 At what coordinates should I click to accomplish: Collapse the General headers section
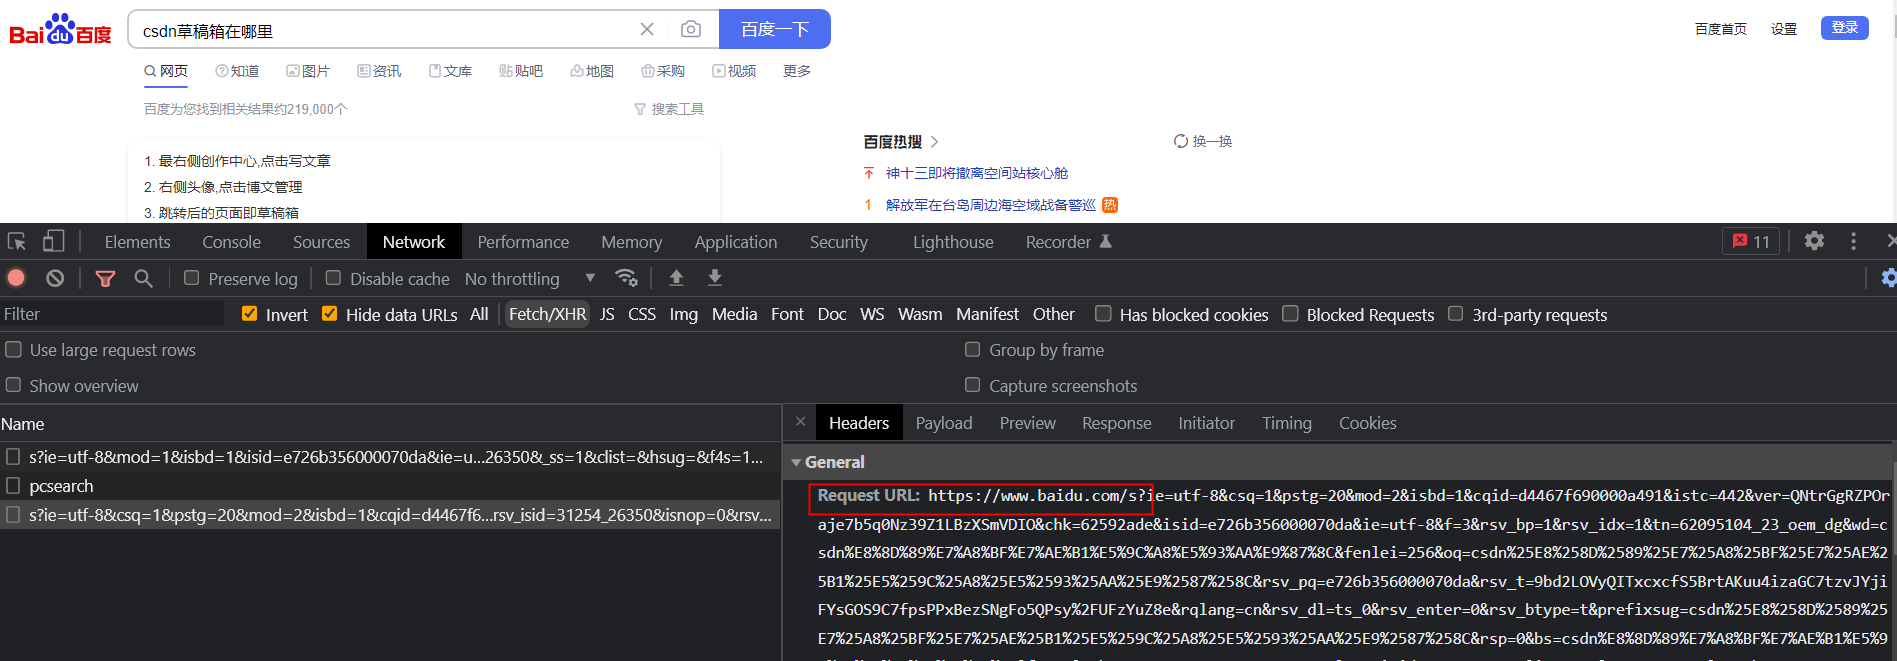(x=796, y=462)
